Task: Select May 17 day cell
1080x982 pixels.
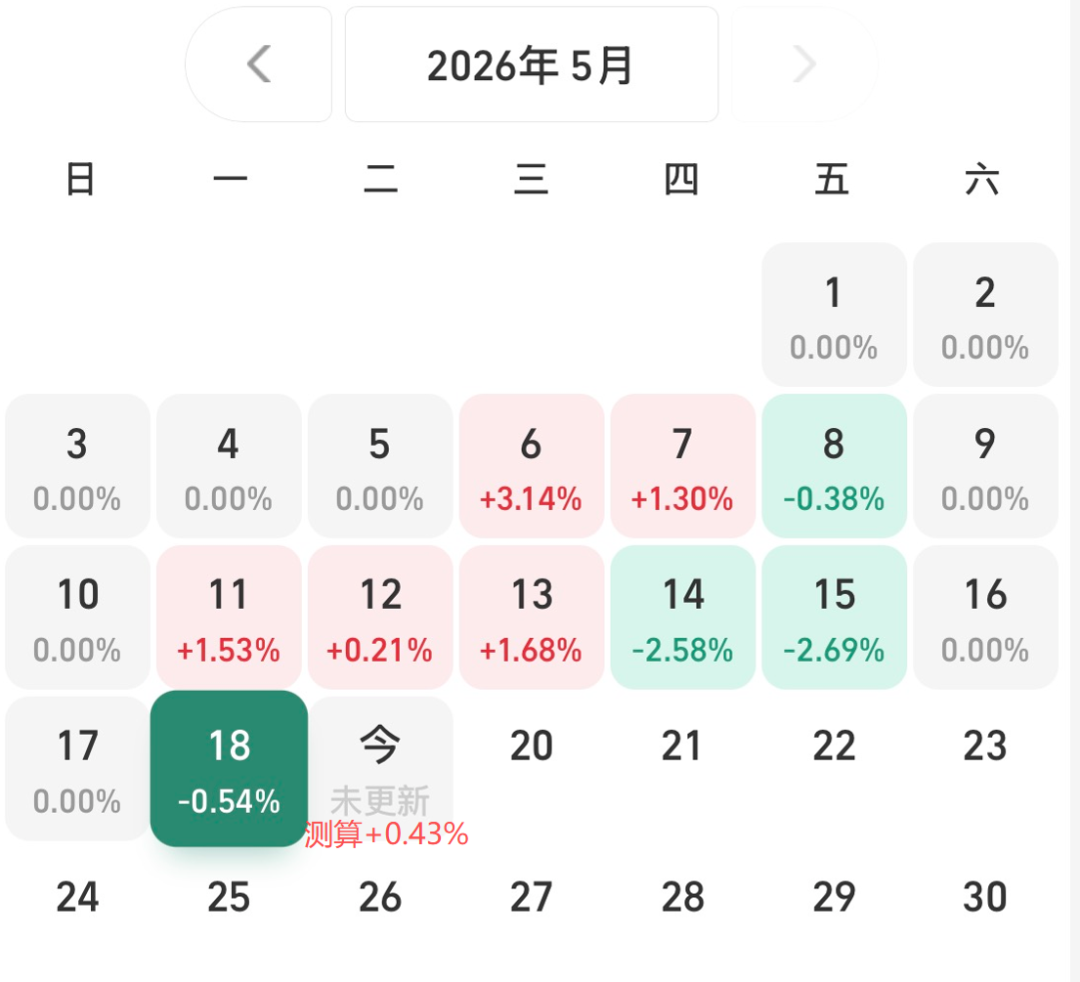Action: tap(77, 769)
